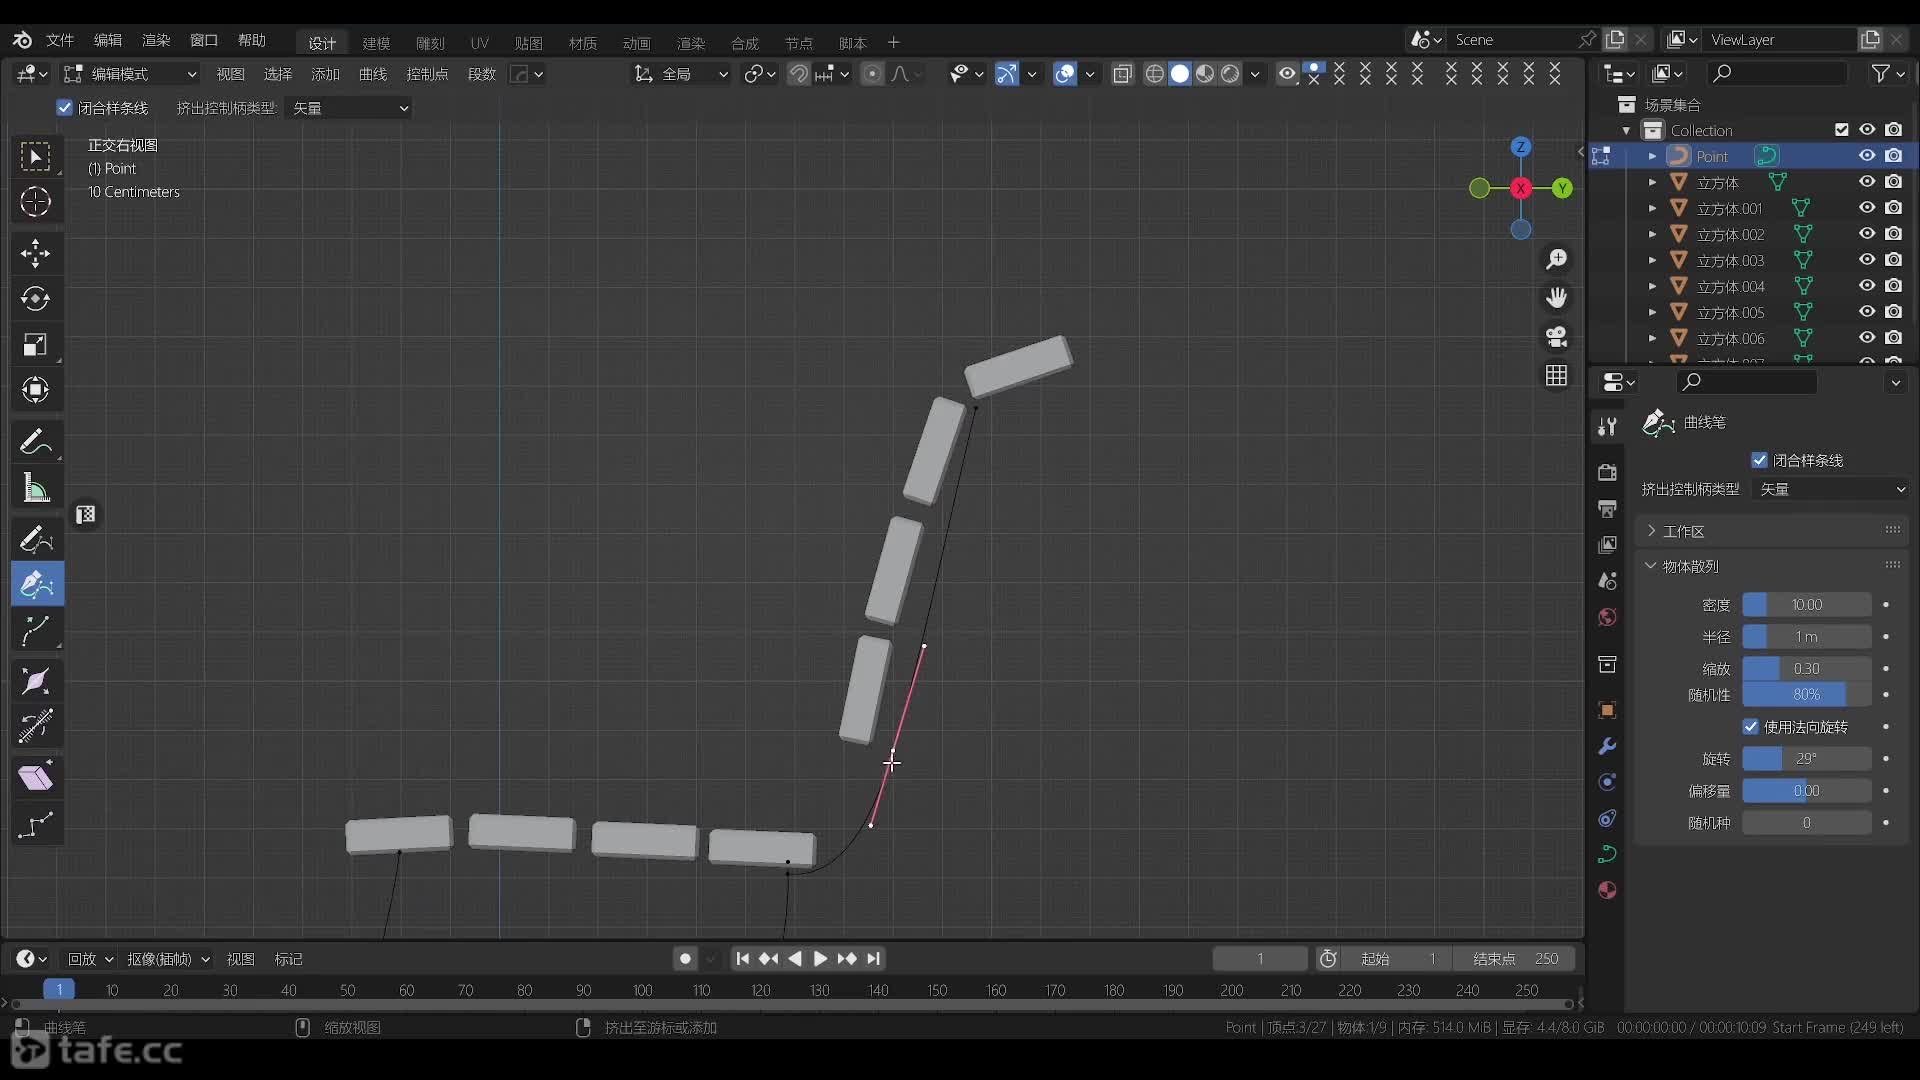Open the Material properties tab
The height and width of the screenshot is (1080, 1920).
click(1607, 890)
